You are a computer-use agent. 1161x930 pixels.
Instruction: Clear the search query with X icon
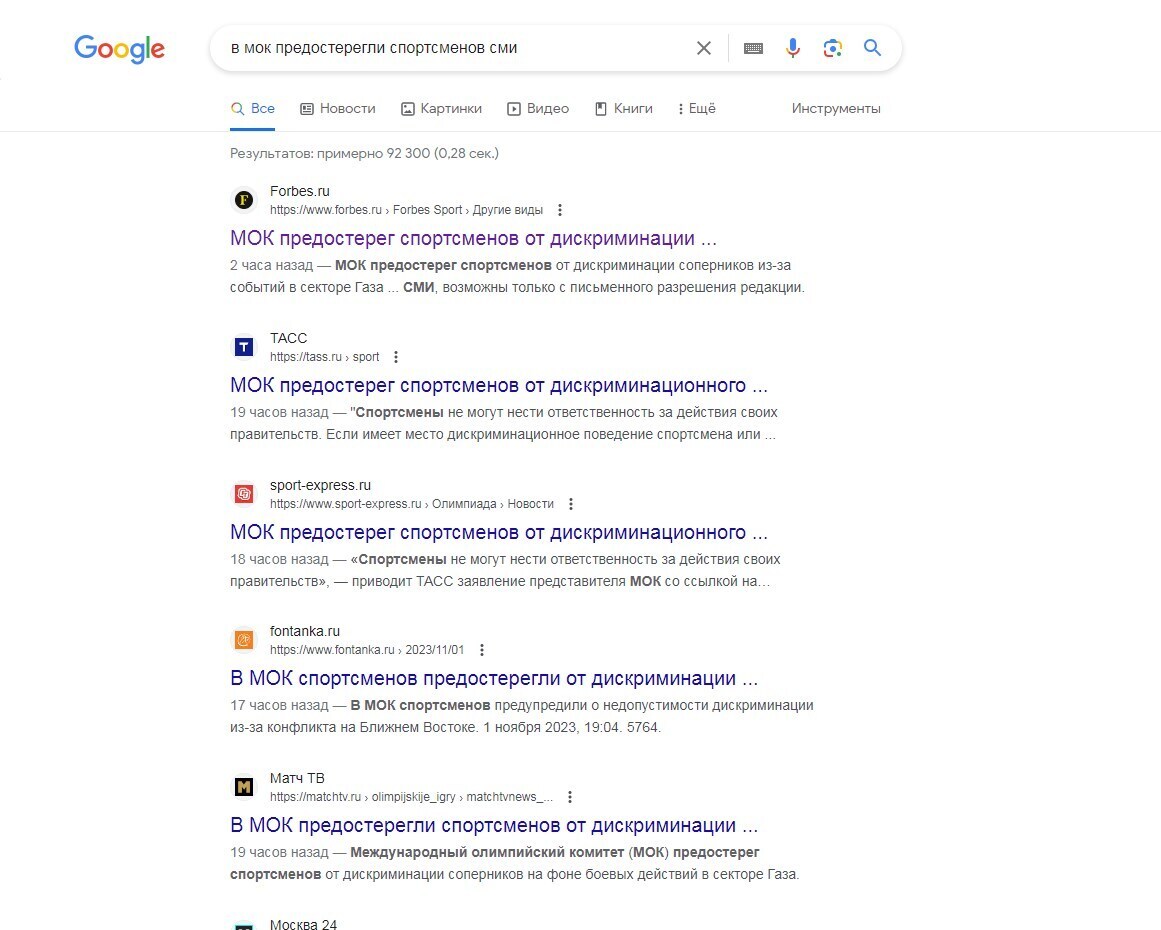(703, 48)
